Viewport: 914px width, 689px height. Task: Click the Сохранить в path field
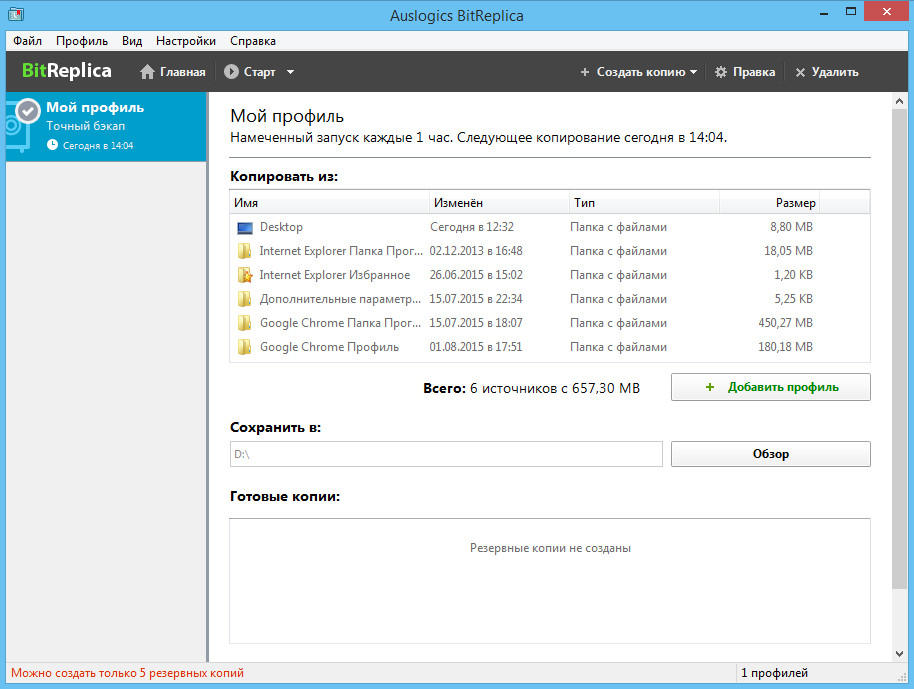click(446, 454)
